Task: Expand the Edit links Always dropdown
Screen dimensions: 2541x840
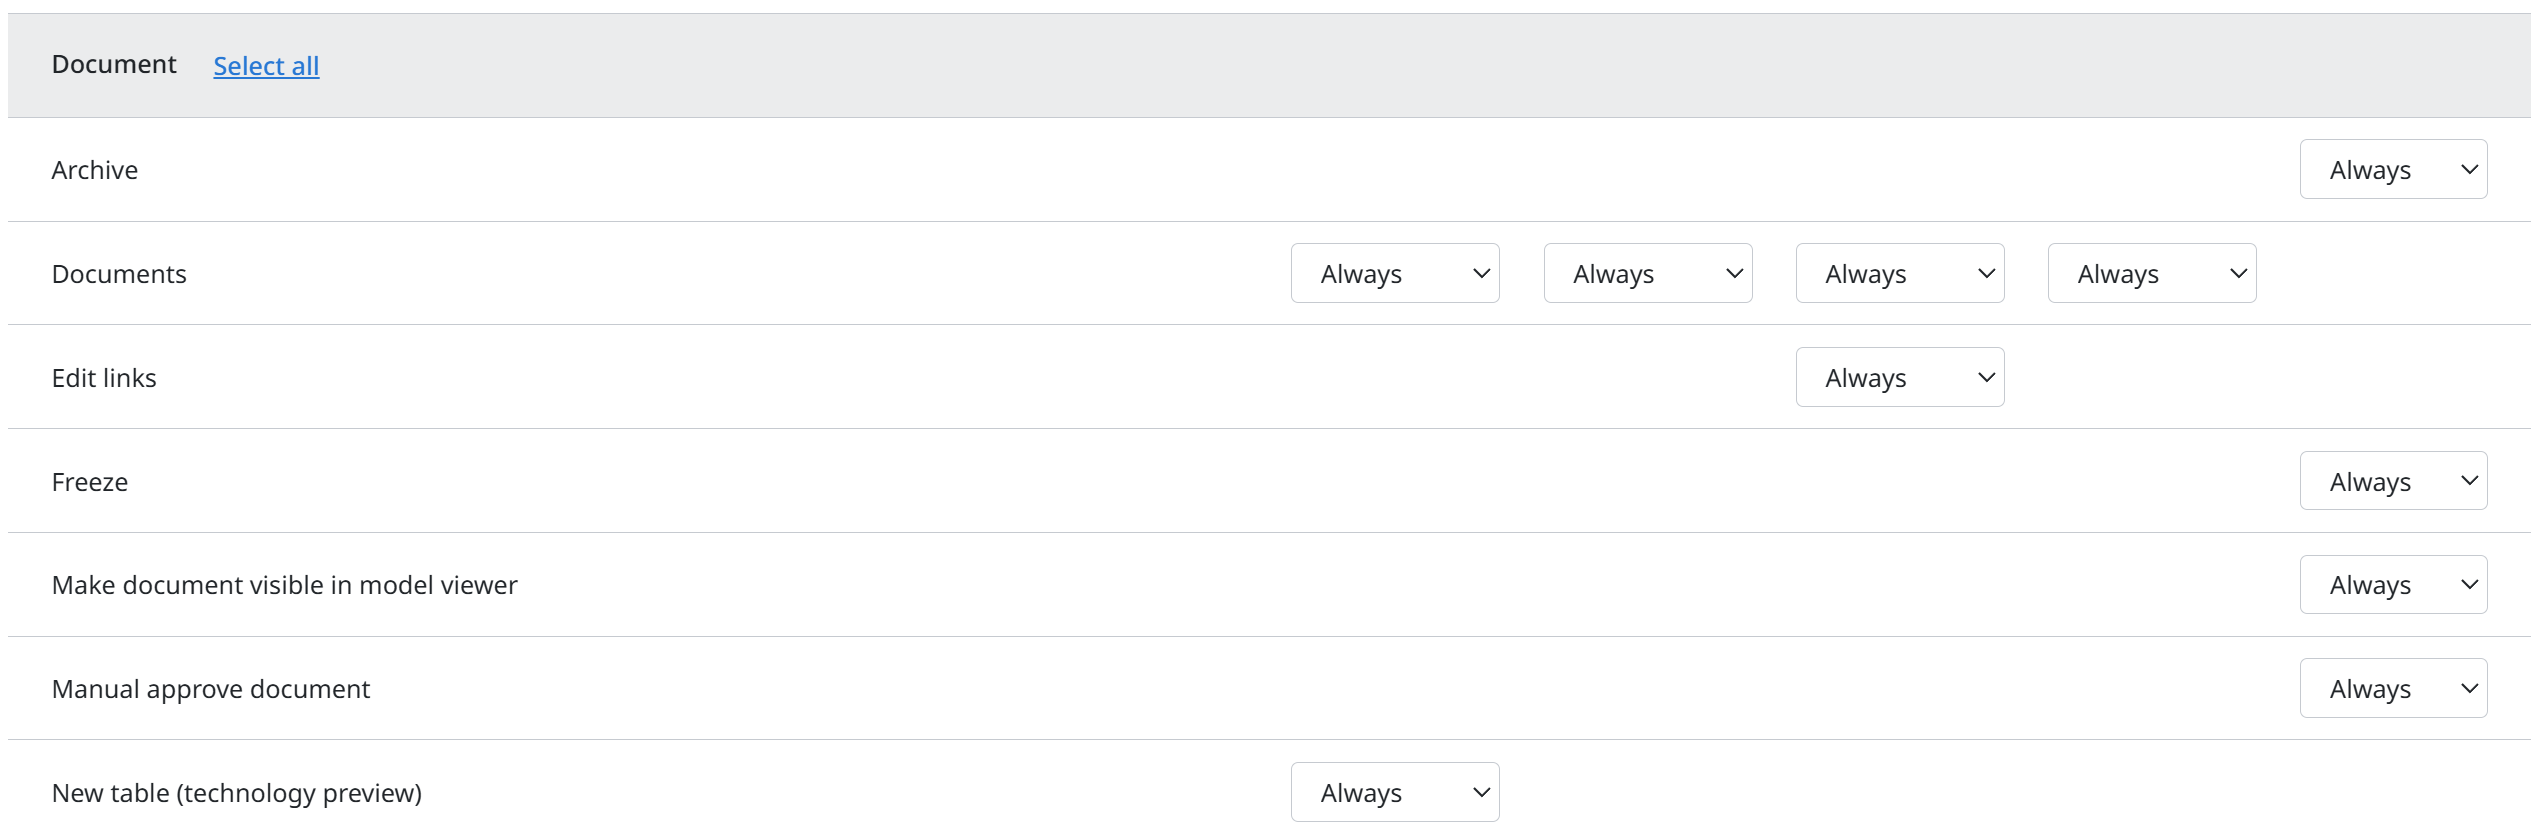Action: [x=1900, y=377]
